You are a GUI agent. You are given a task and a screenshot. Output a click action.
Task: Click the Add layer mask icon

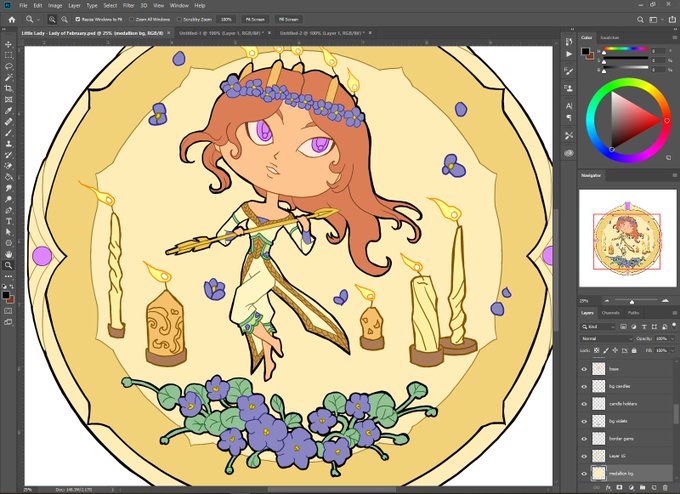click(x=620, y=488)
